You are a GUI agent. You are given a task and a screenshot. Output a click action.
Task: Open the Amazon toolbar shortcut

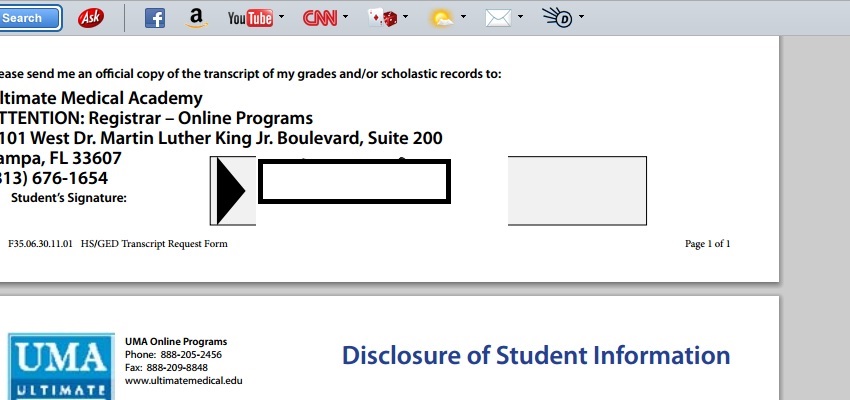coord(196,18)
